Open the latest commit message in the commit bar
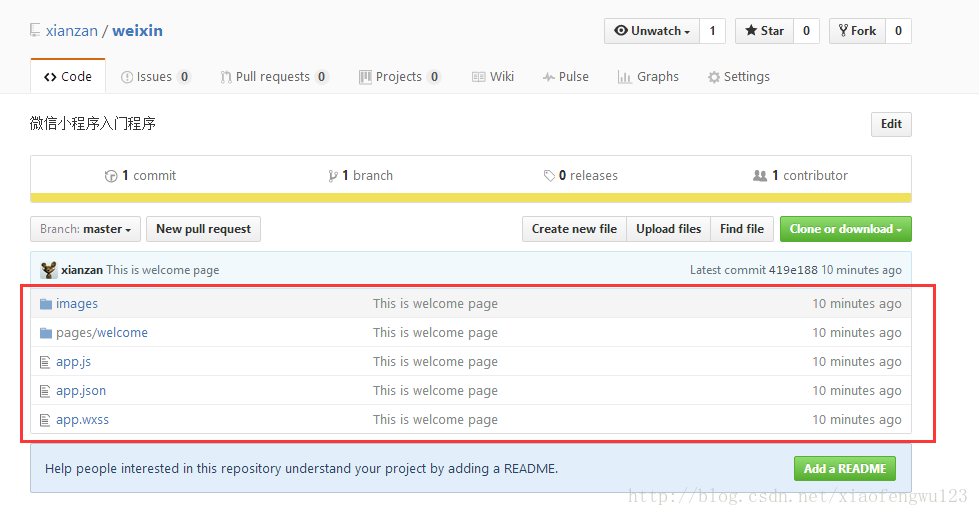The height and width of the screenshot is (516, 979). pos(163,270)
